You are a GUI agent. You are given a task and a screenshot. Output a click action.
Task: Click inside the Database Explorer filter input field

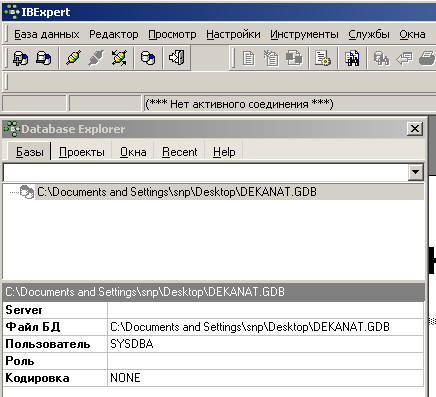tap(206, 172)
